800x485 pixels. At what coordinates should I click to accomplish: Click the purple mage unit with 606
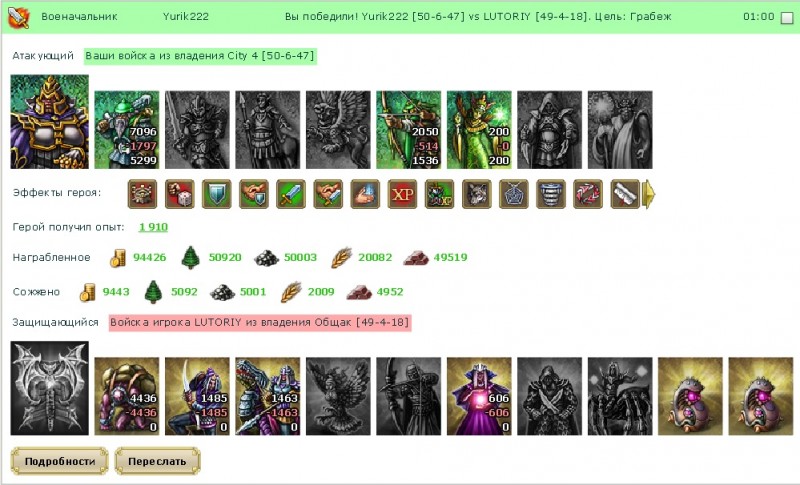point(479,396)
